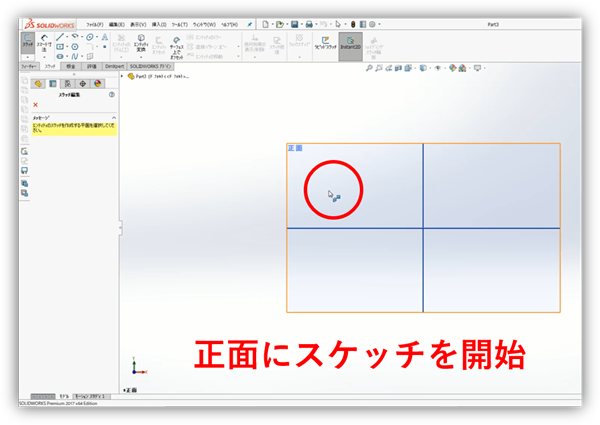This screenshot has height=425, width=600.
Task: Click the Rapid Sketch tool
Action: point(325,42)
